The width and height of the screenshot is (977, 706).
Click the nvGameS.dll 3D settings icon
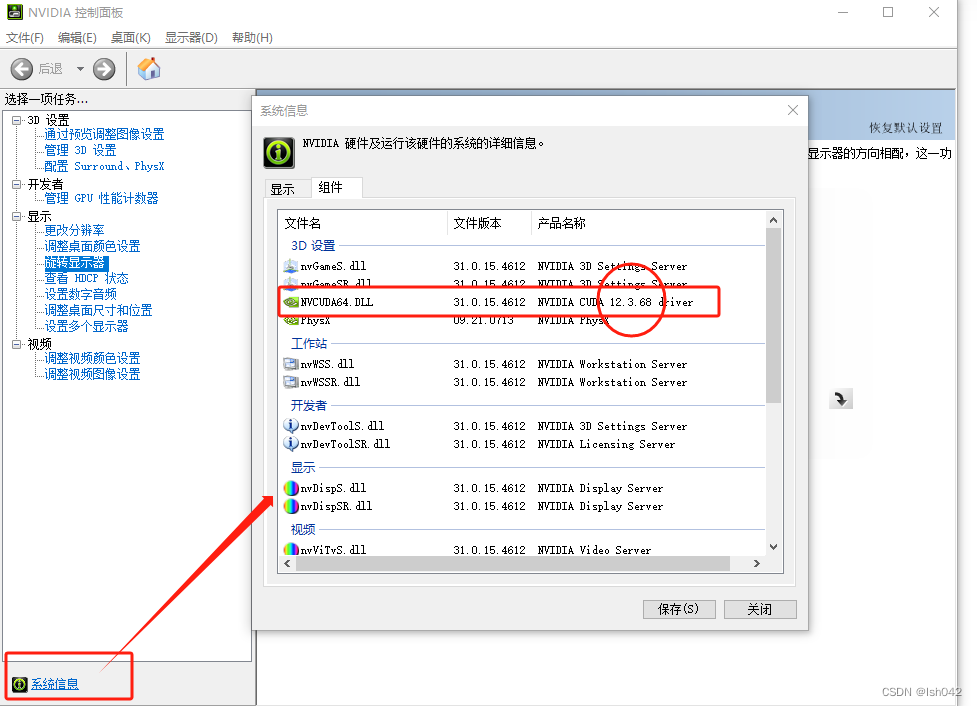(x=290, y=265)
